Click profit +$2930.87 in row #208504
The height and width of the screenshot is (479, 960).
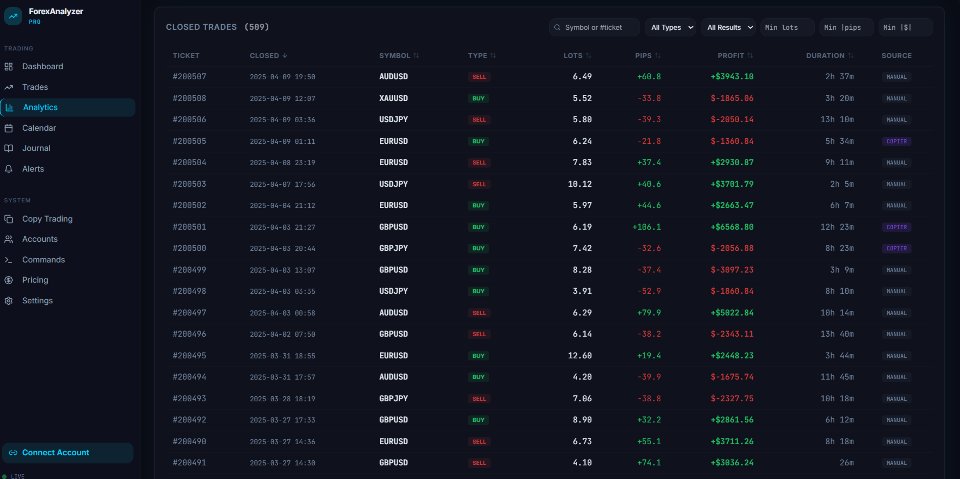click(732, 162)
